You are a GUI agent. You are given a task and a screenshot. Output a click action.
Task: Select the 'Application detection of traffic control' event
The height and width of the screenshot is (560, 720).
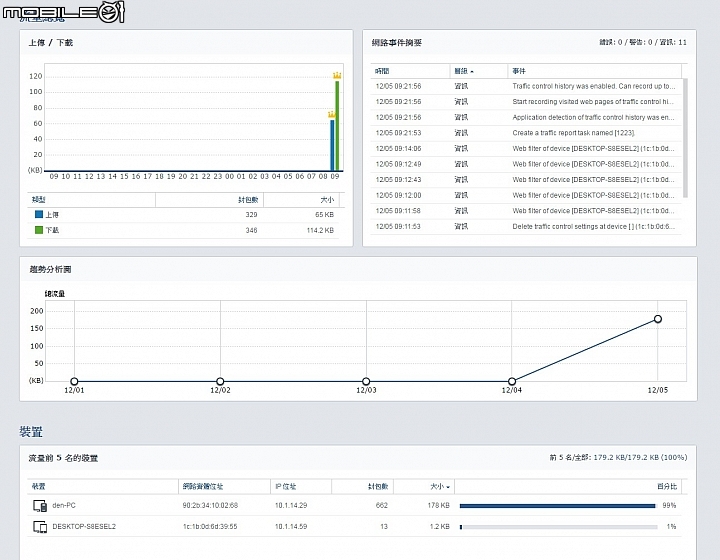(x=526, y=118)
